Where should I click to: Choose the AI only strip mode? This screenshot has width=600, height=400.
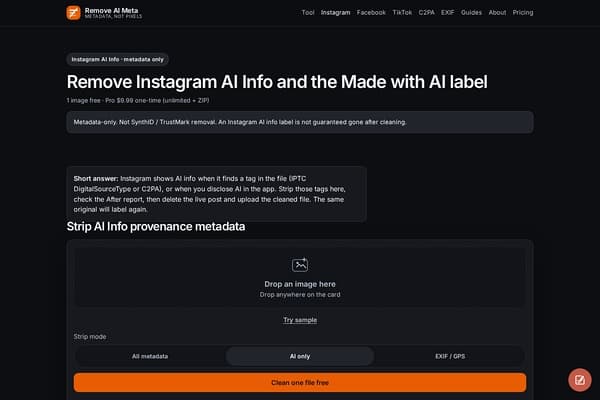click(300, 356)
